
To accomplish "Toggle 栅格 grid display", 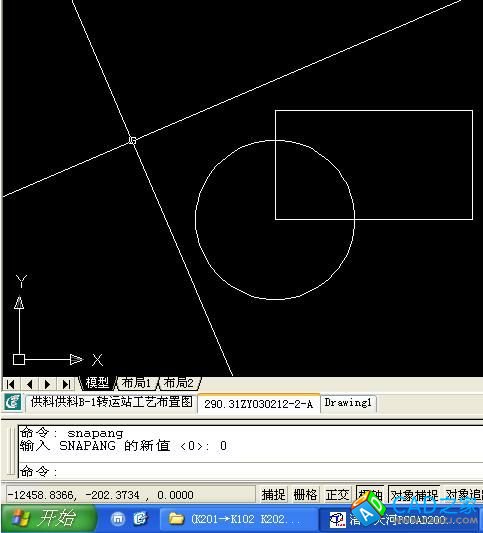I will point(305,495).
